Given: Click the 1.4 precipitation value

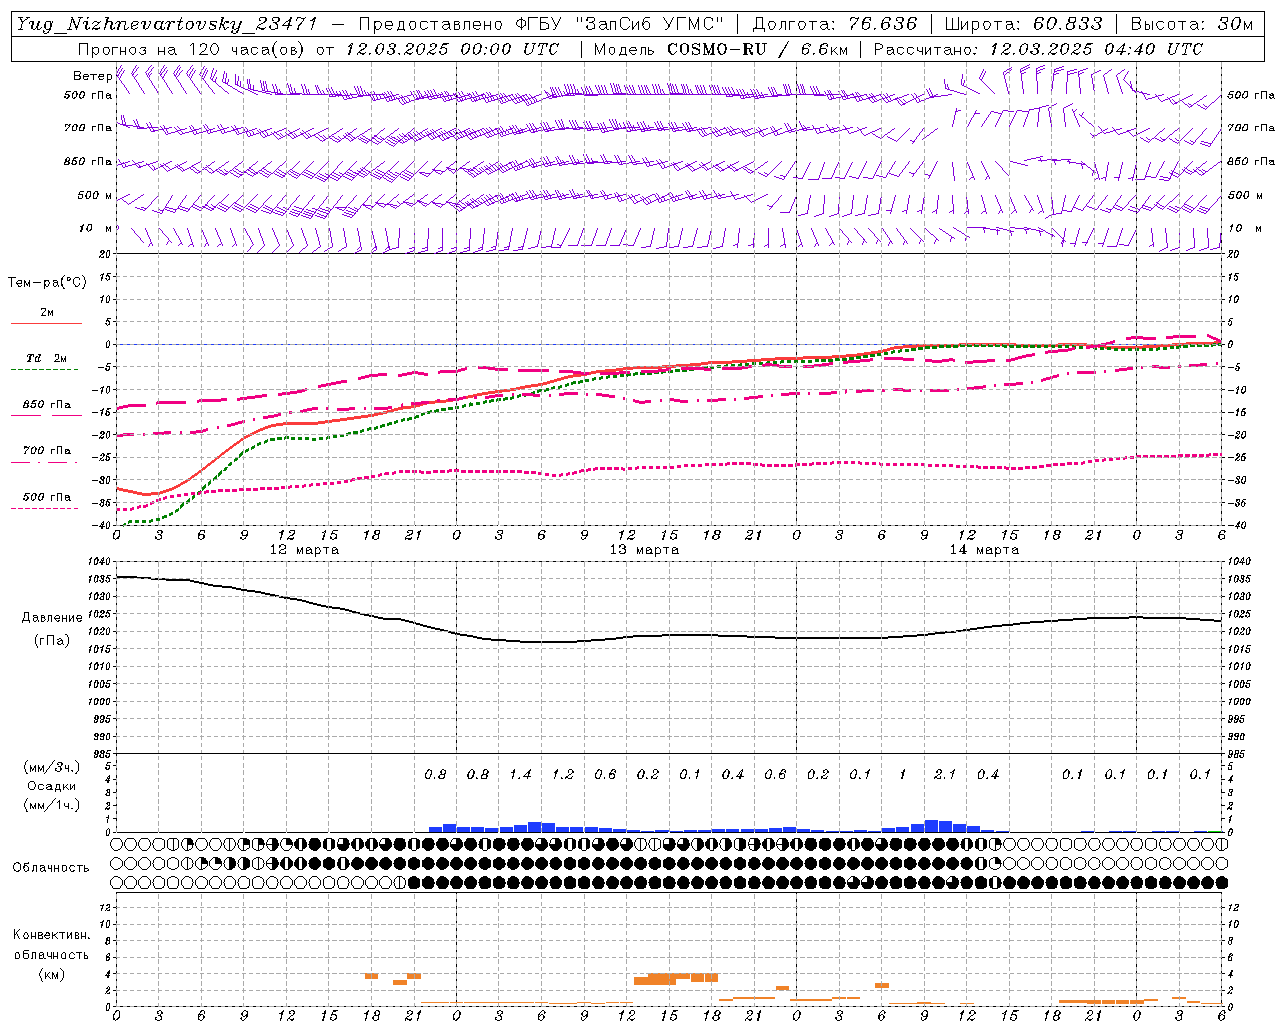Looking at the screenshot, I should point(520,774).
